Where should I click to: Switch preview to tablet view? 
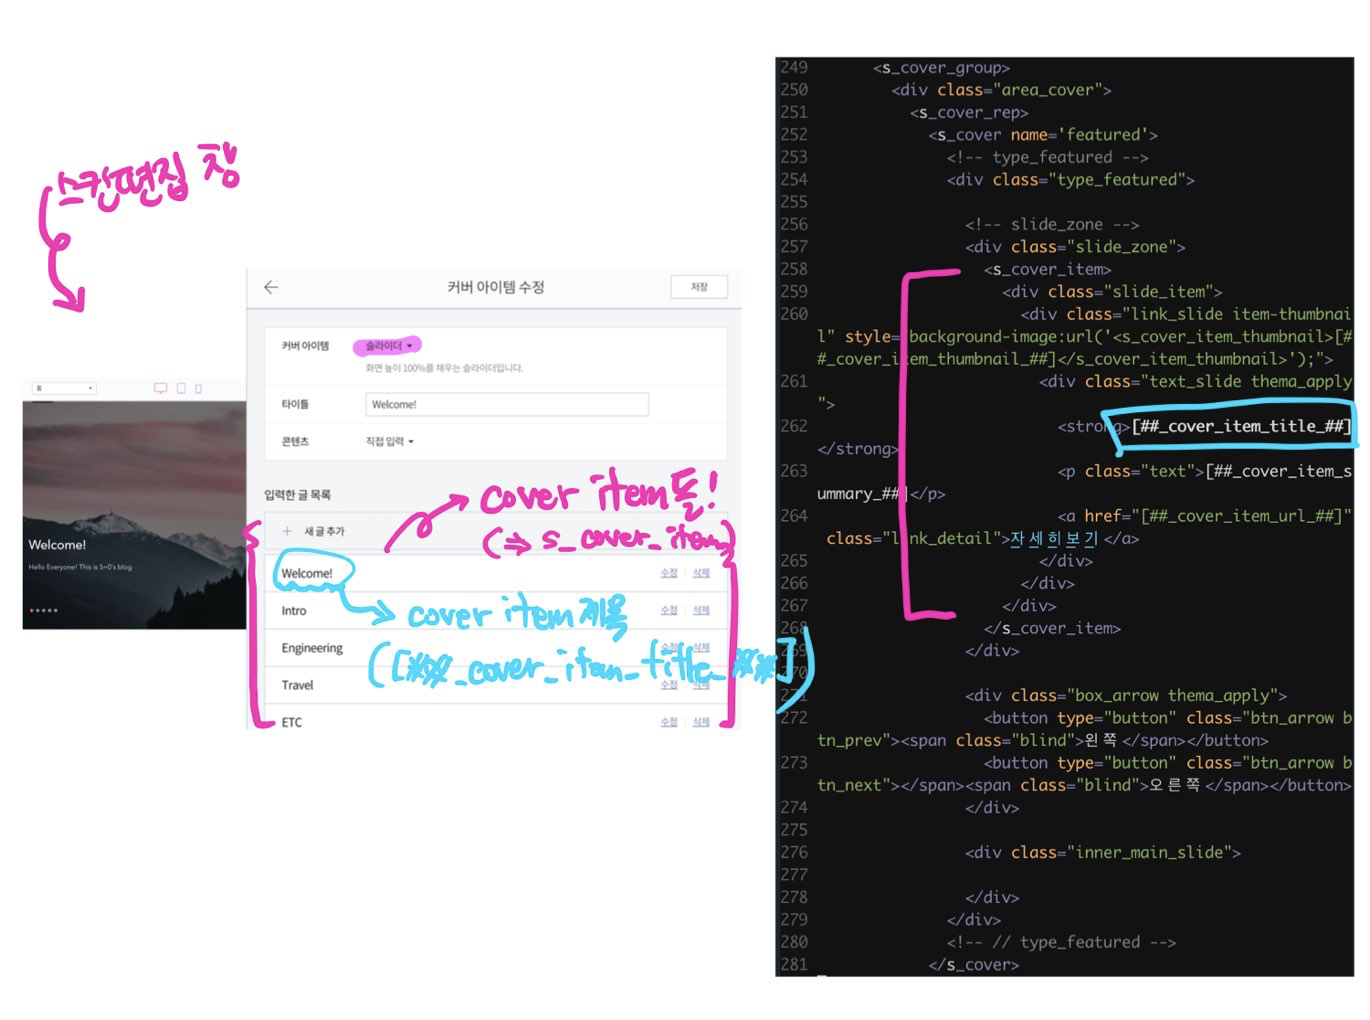(181, 388)
